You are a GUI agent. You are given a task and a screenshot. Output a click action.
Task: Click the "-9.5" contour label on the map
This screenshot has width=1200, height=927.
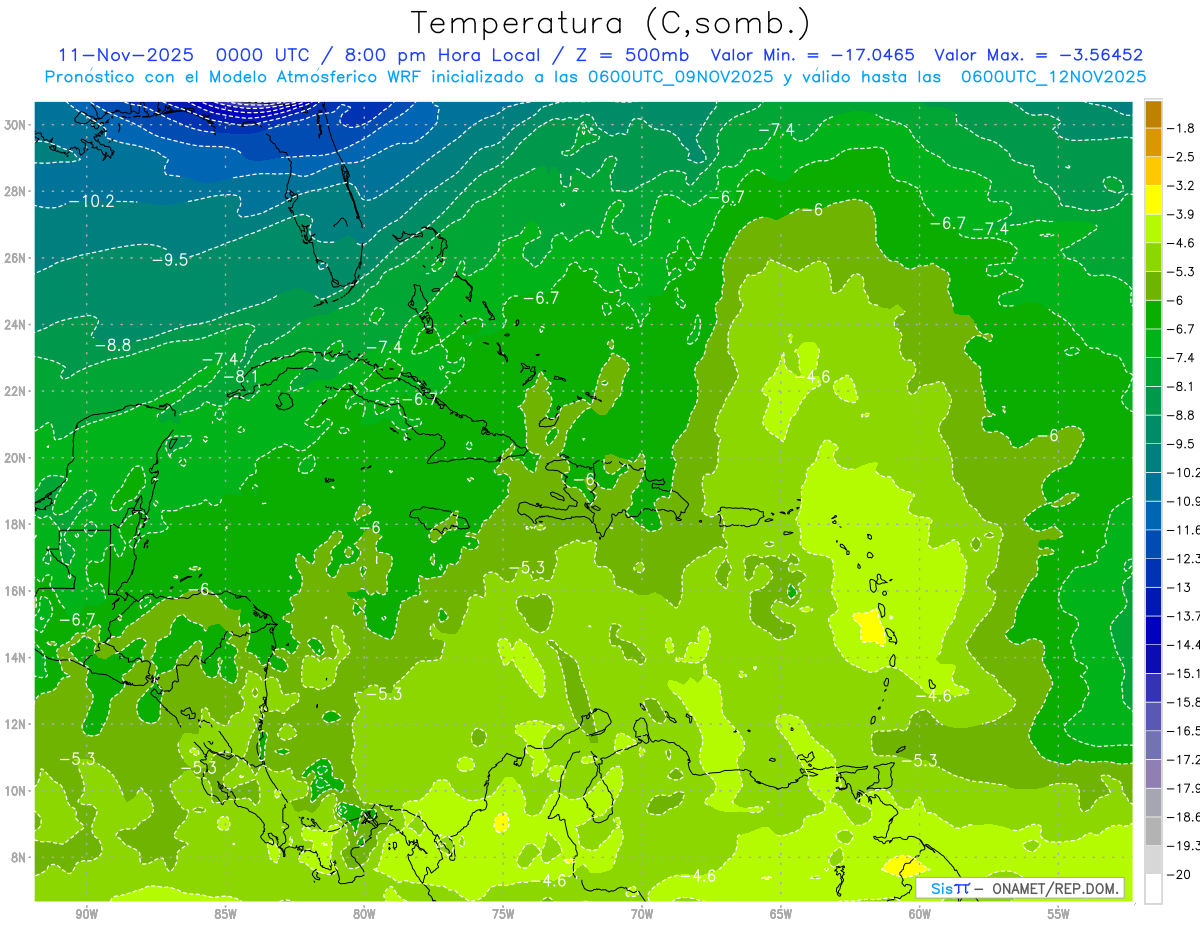coord(170,260)
